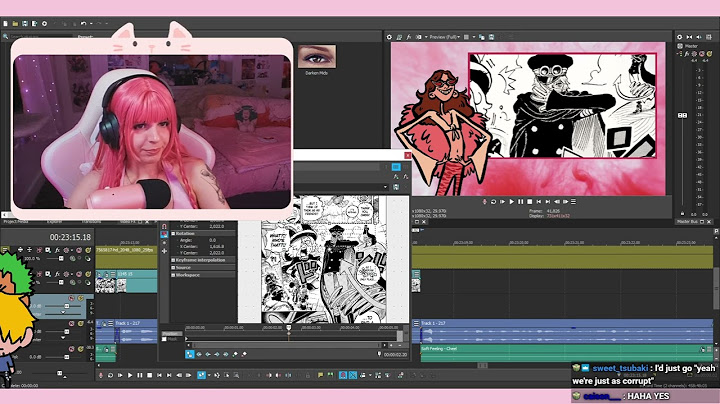720x404 pixels.
Task: Create a new project from the toolbar
Action: pyautogui.click(x=5, y=23)
